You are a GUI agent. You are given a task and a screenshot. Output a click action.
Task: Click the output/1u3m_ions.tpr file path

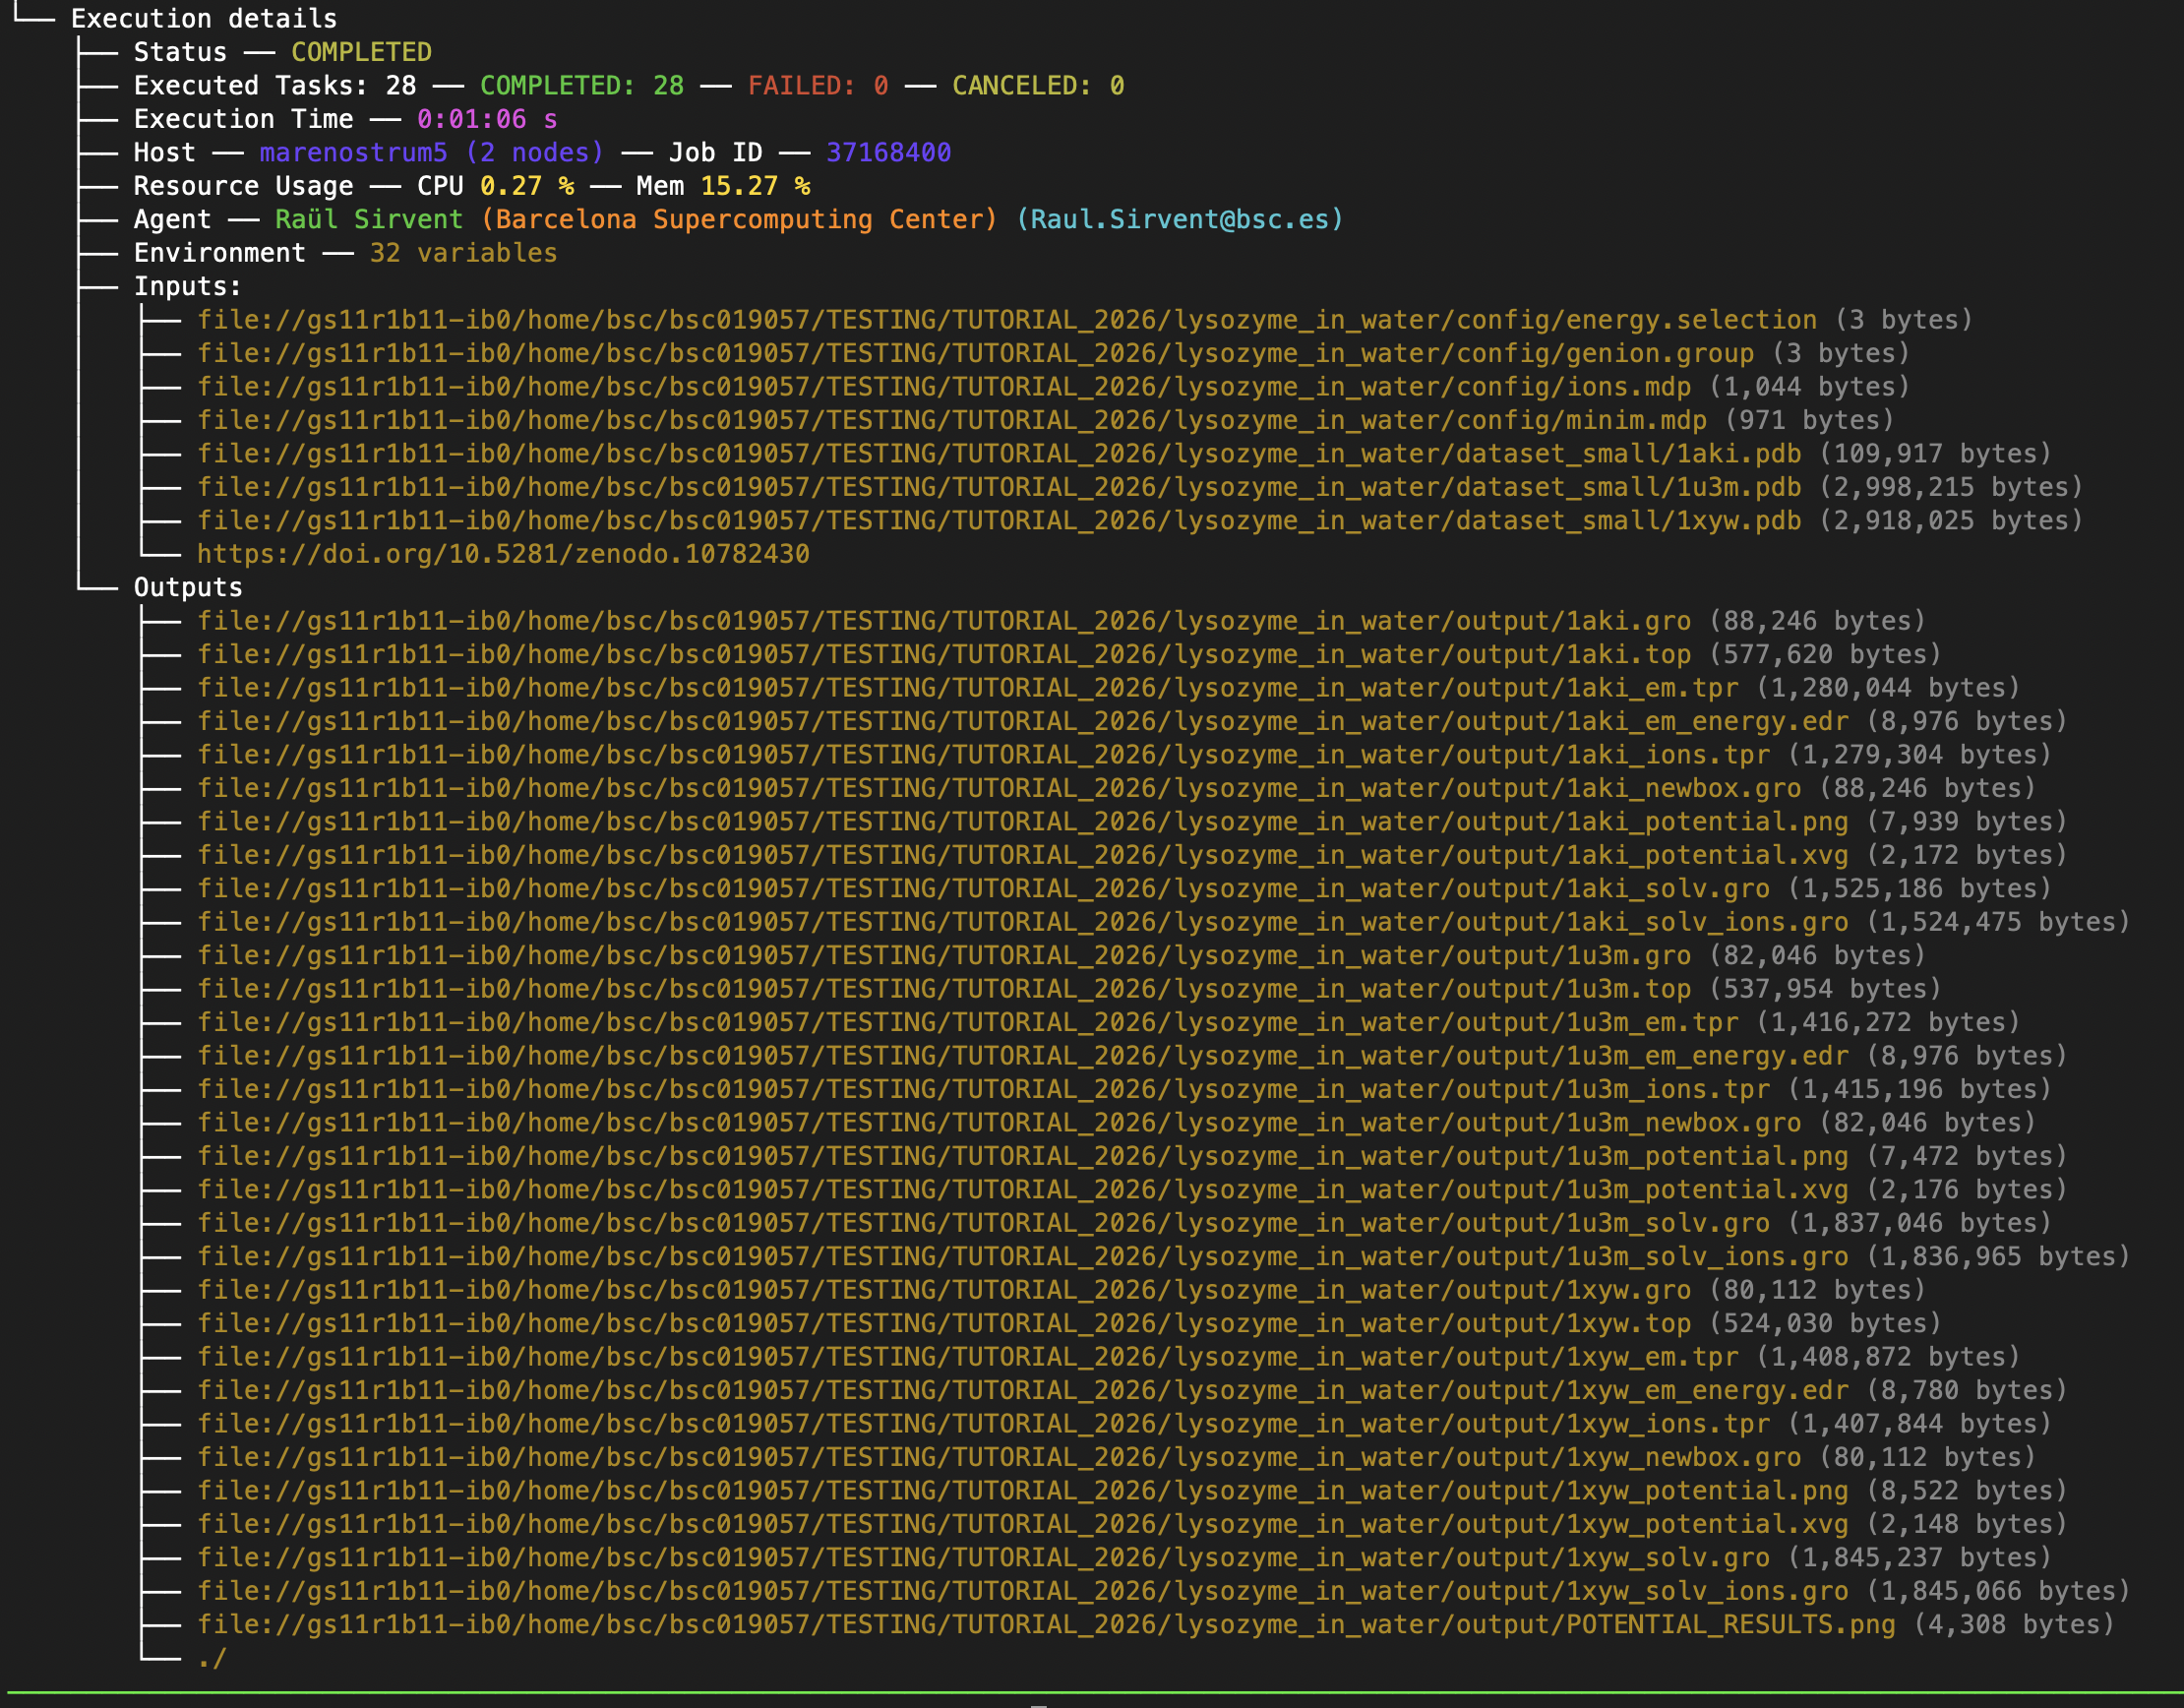click(x=983, y=1089)
